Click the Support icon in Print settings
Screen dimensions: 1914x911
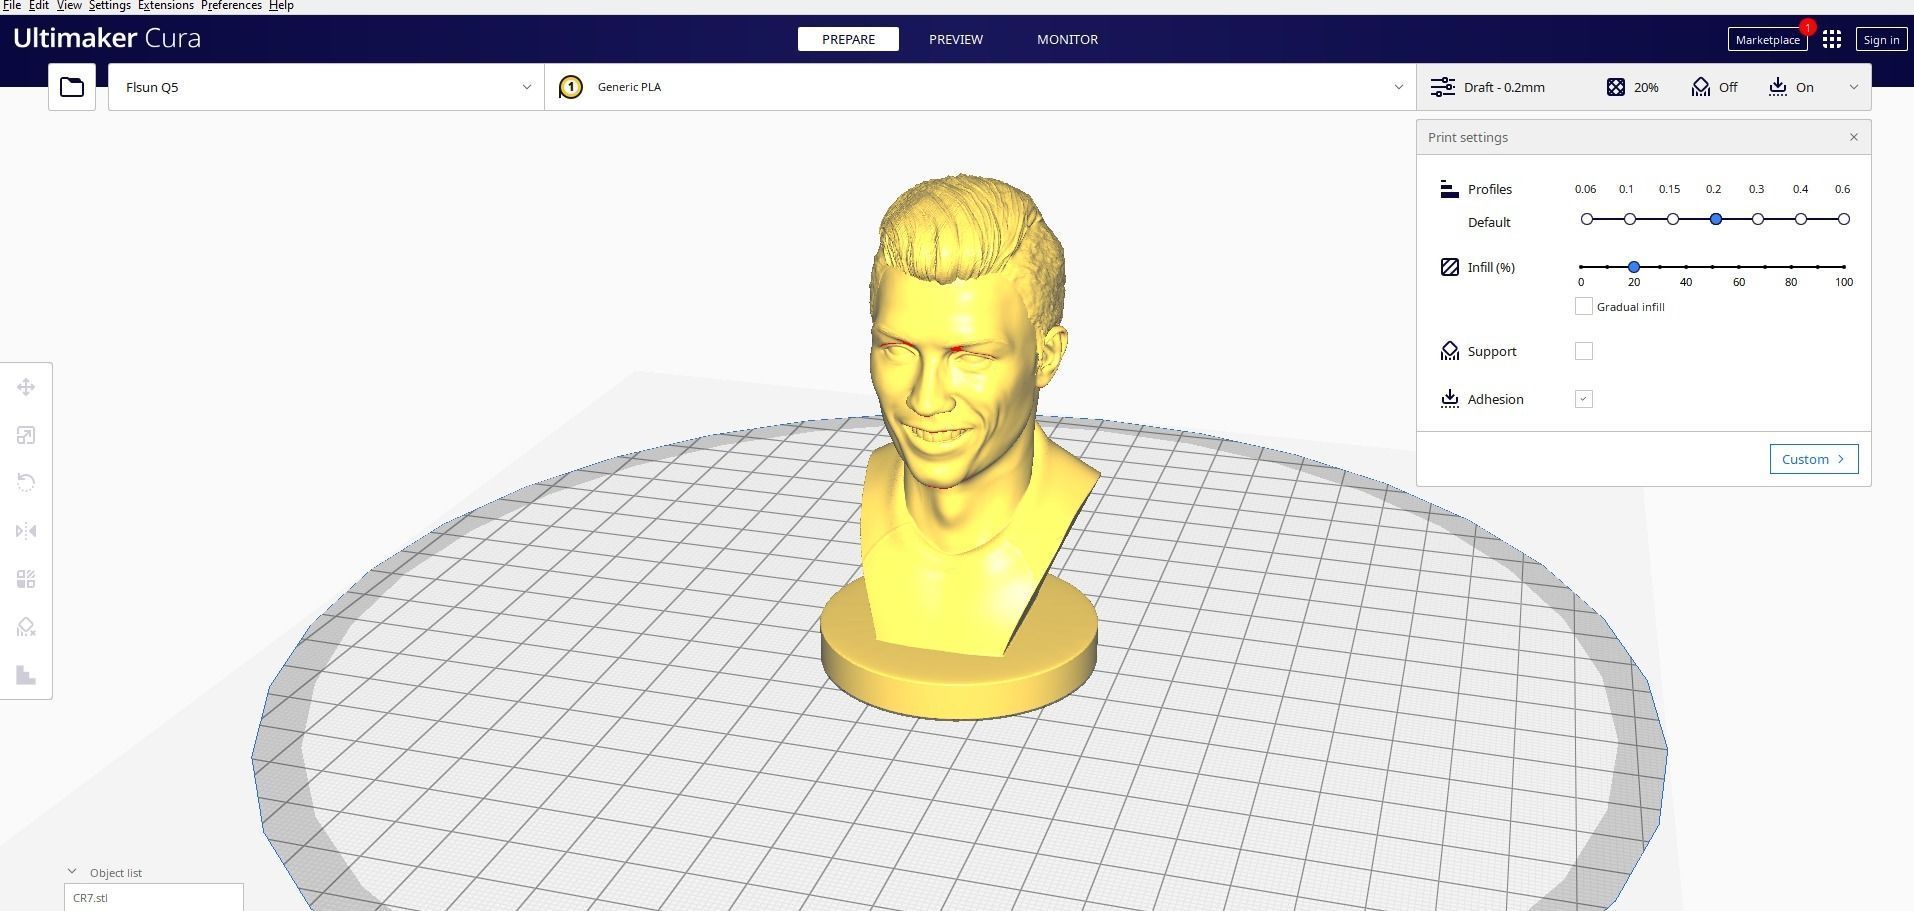(1449, 351)
